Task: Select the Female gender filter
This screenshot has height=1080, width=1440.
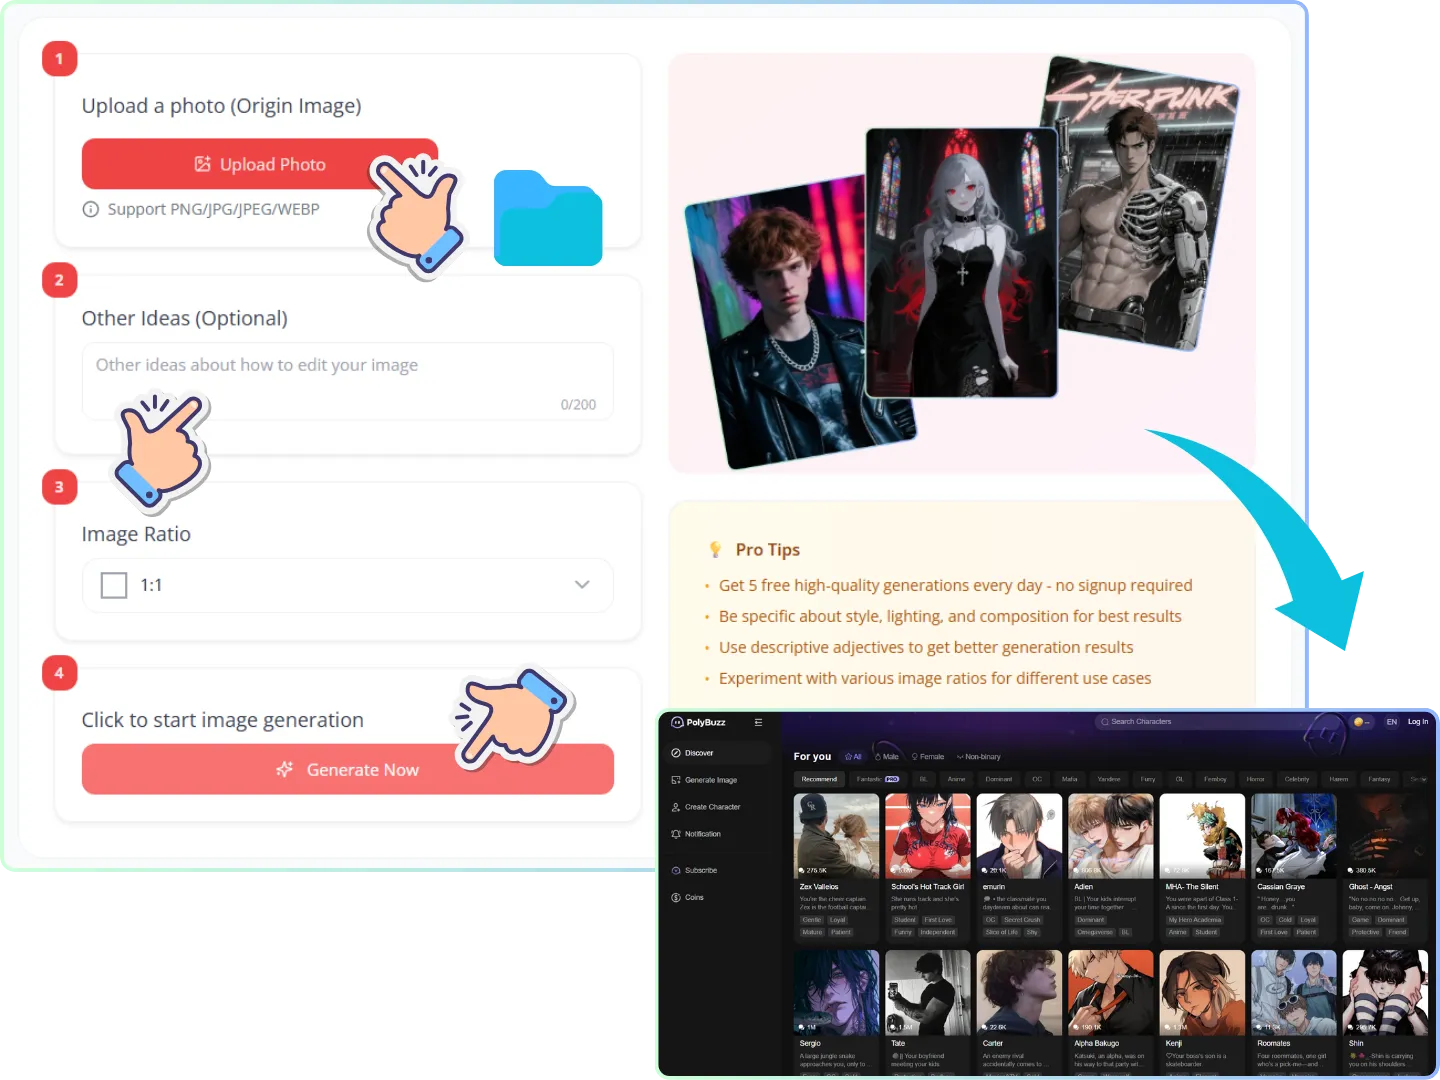Action: coord(928,757)
